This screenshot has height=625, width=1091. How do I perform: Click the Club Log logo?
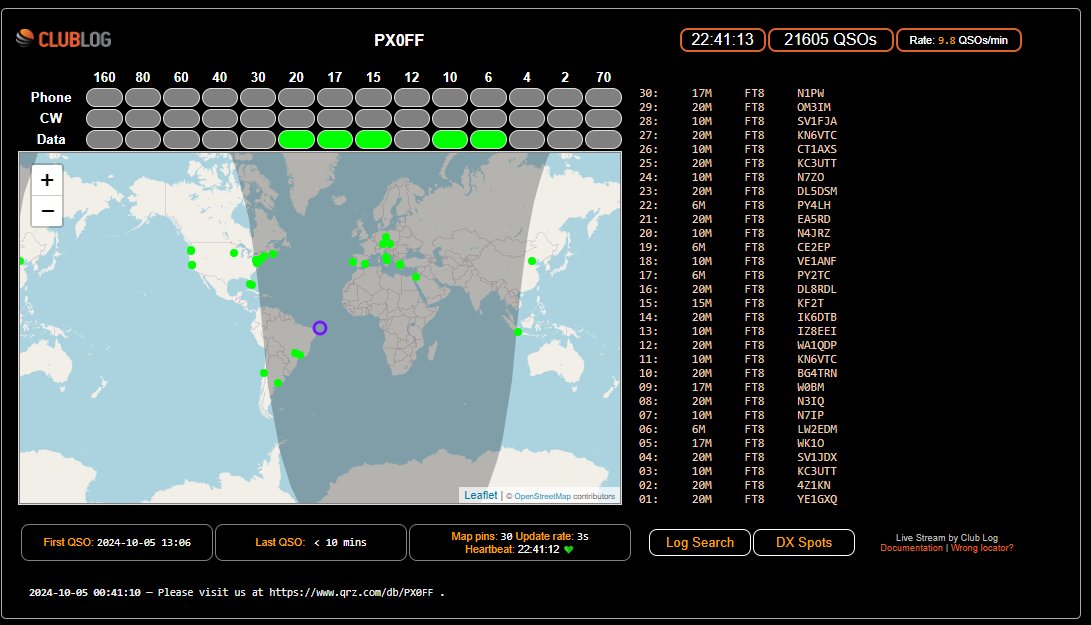click(64, 39)
